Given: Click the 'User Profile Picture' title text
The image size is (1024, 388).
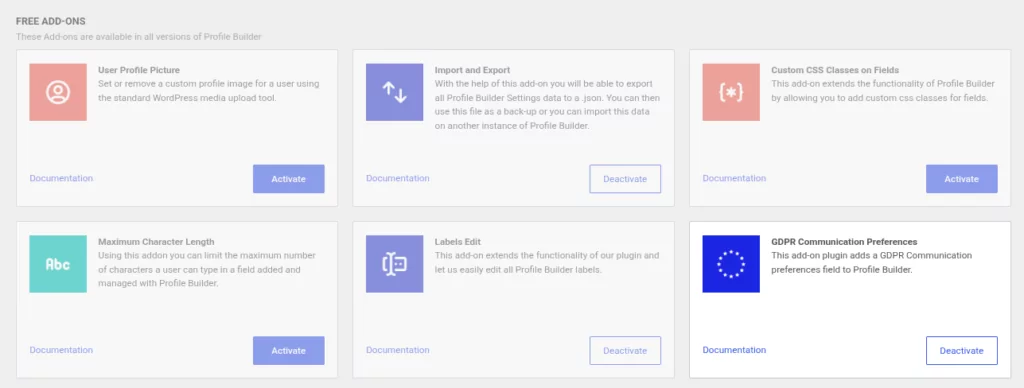Looking at the screenshot, I should coord(139,70).
